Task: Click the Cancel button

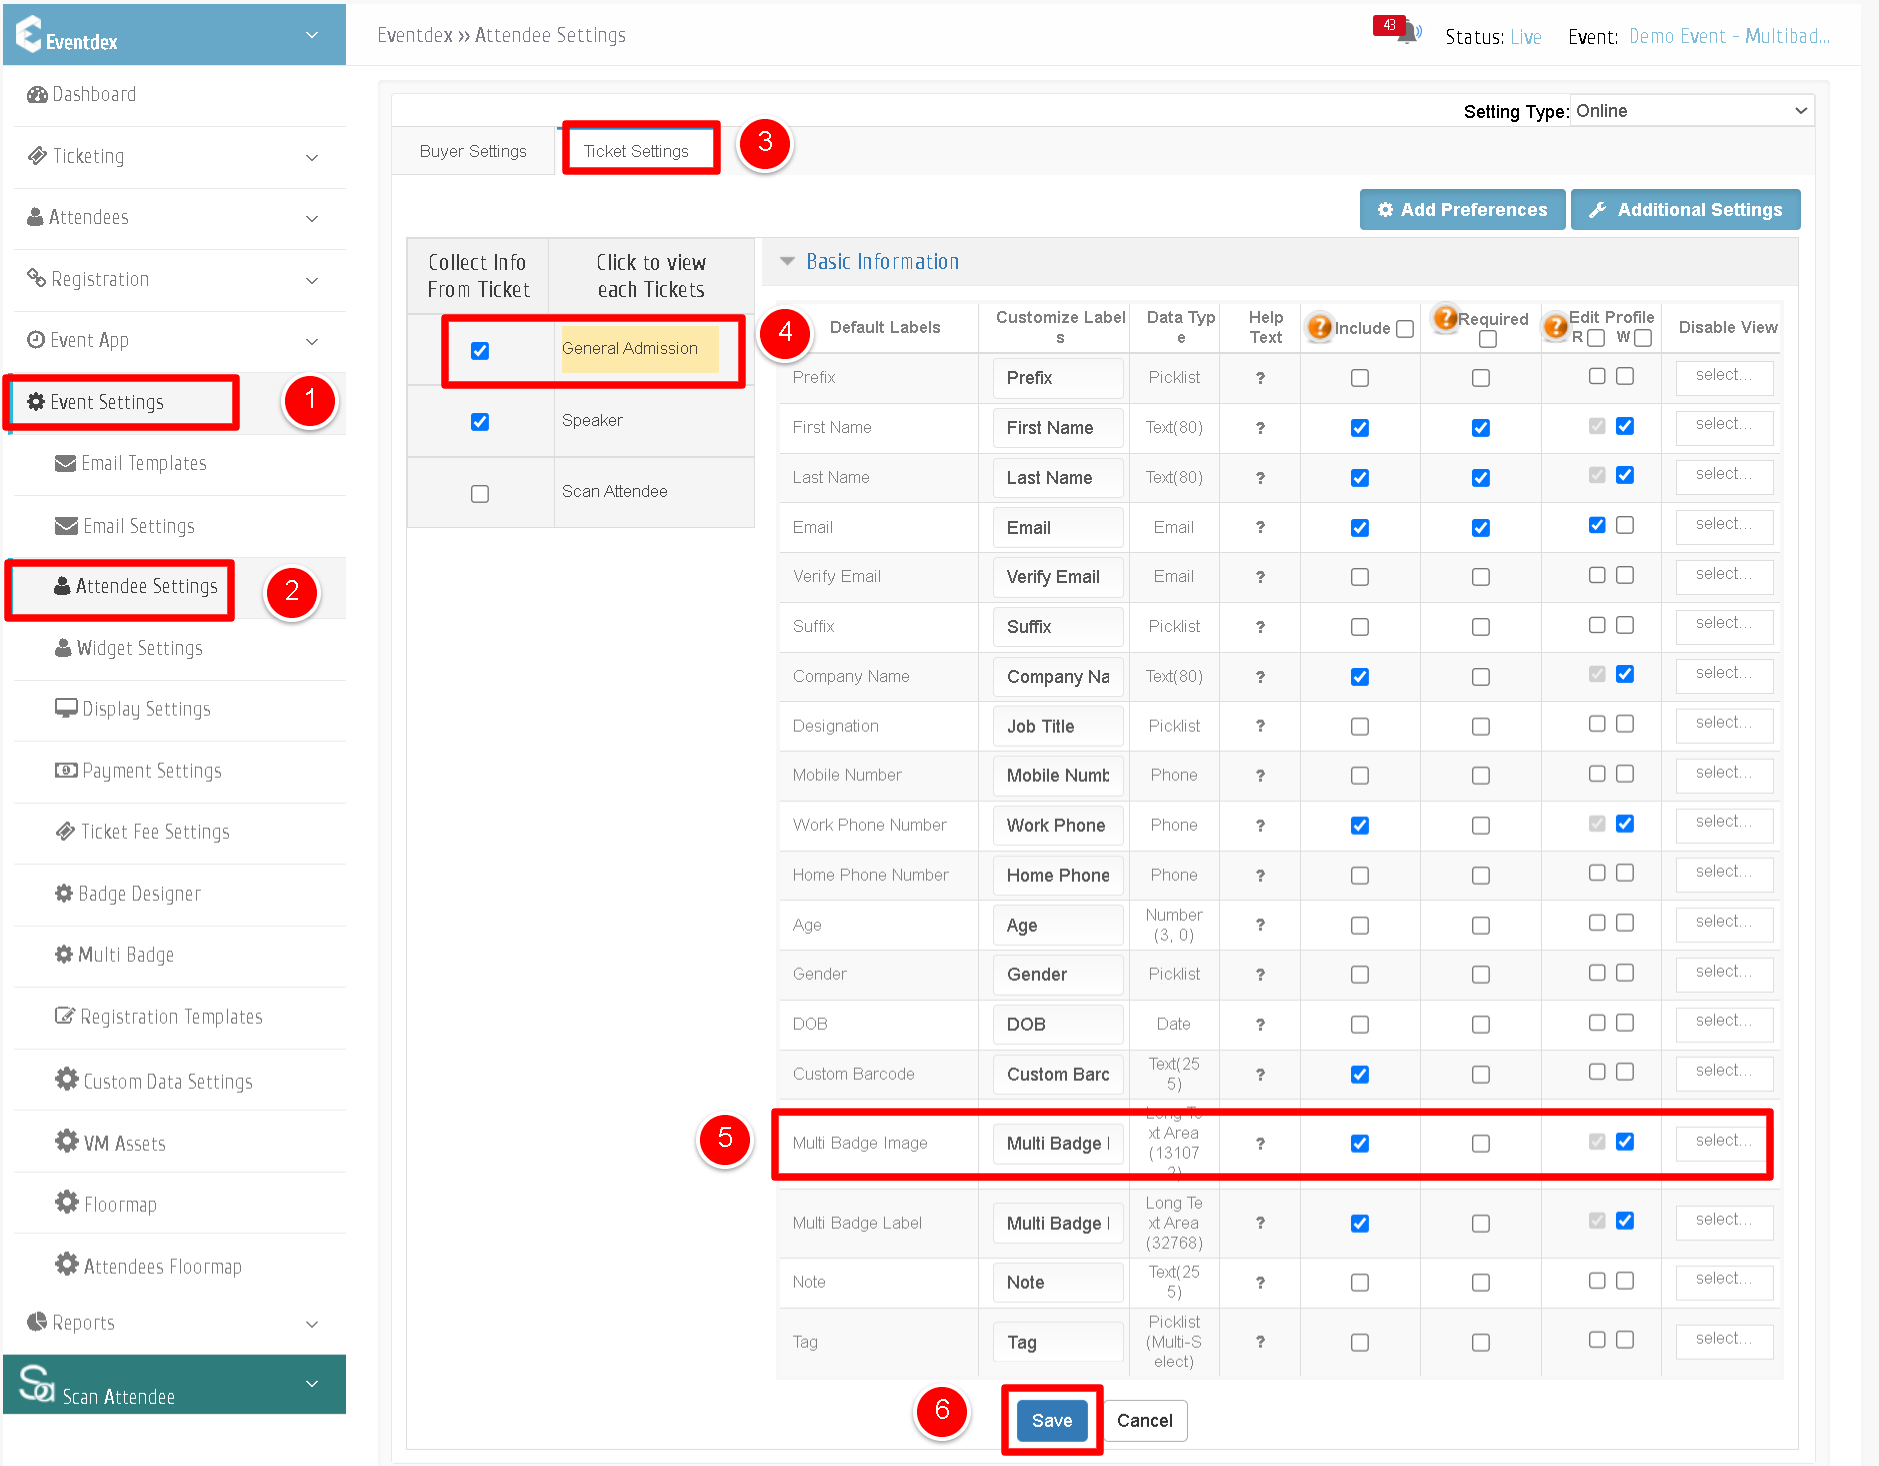Action: [1145, 1421]
